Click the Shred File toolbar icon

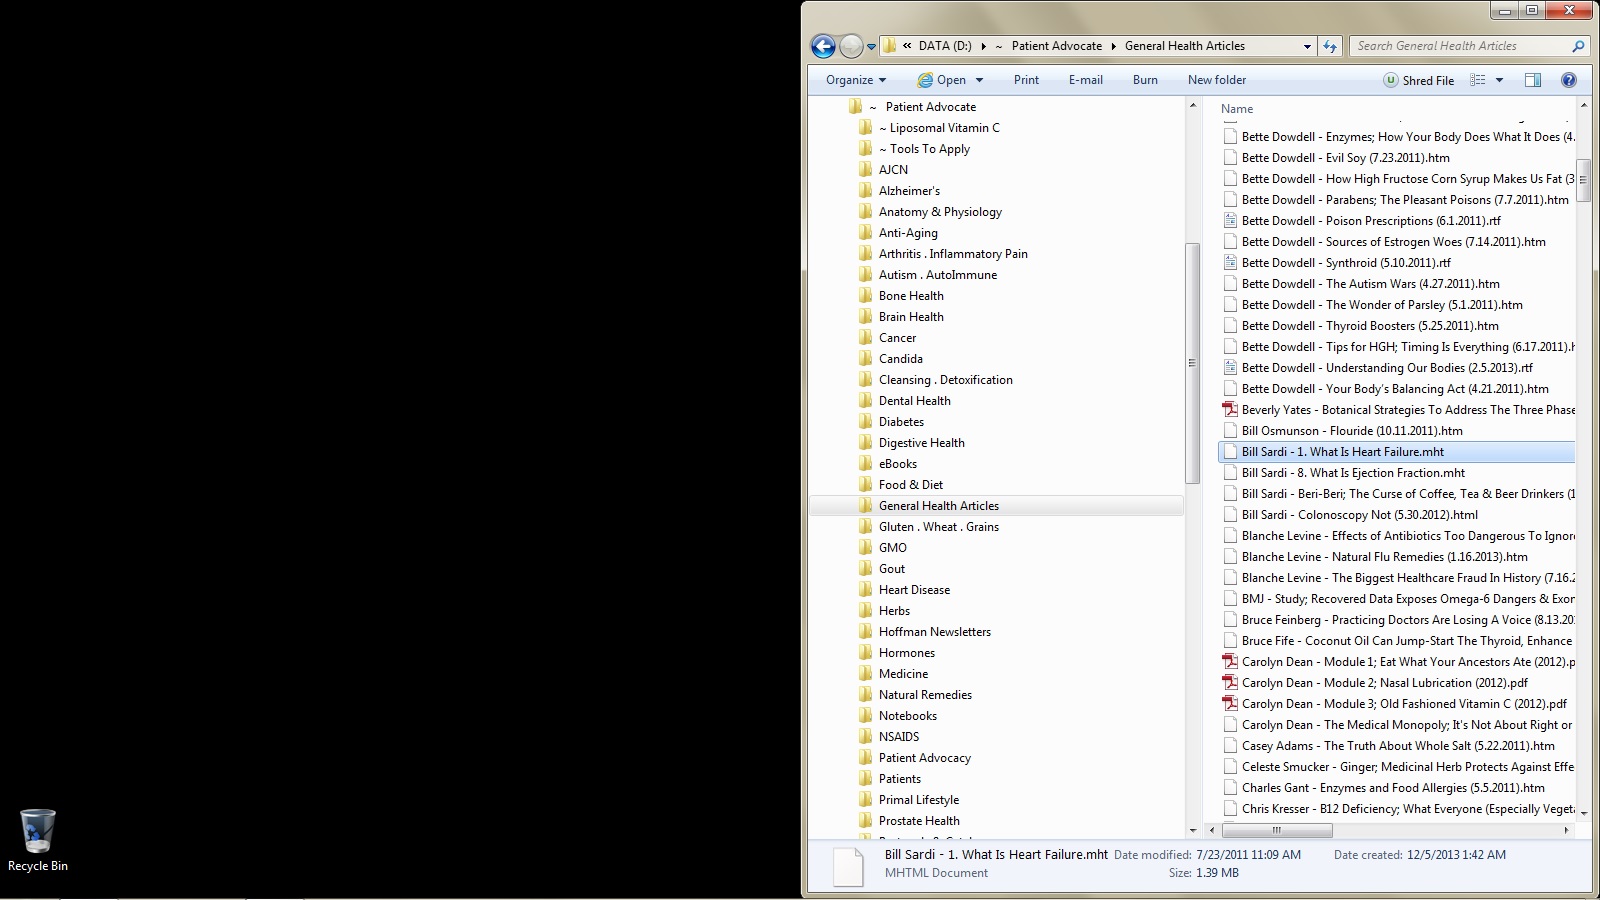pos(1391,80)
